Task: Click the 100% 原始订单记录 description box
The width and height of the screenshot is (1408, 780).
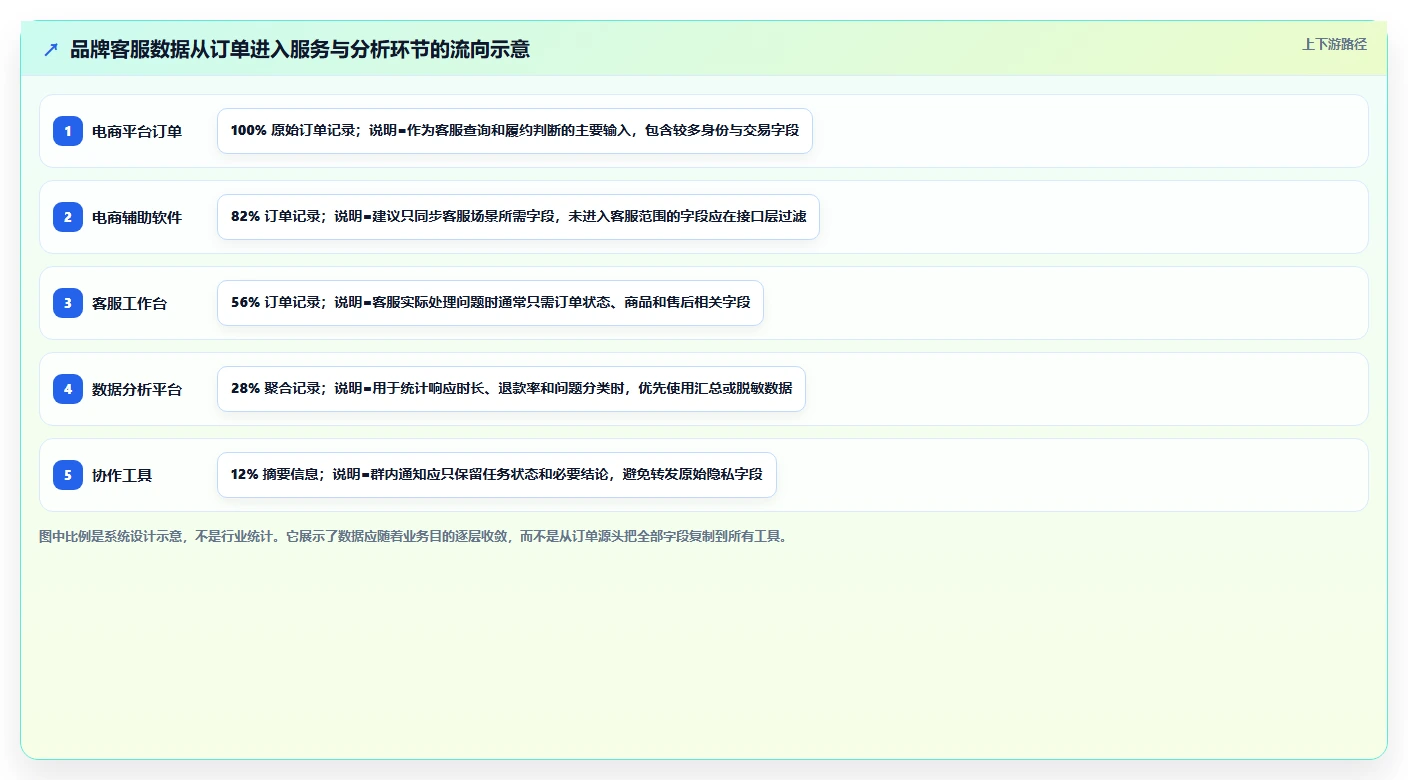Action: click(515, 131)
